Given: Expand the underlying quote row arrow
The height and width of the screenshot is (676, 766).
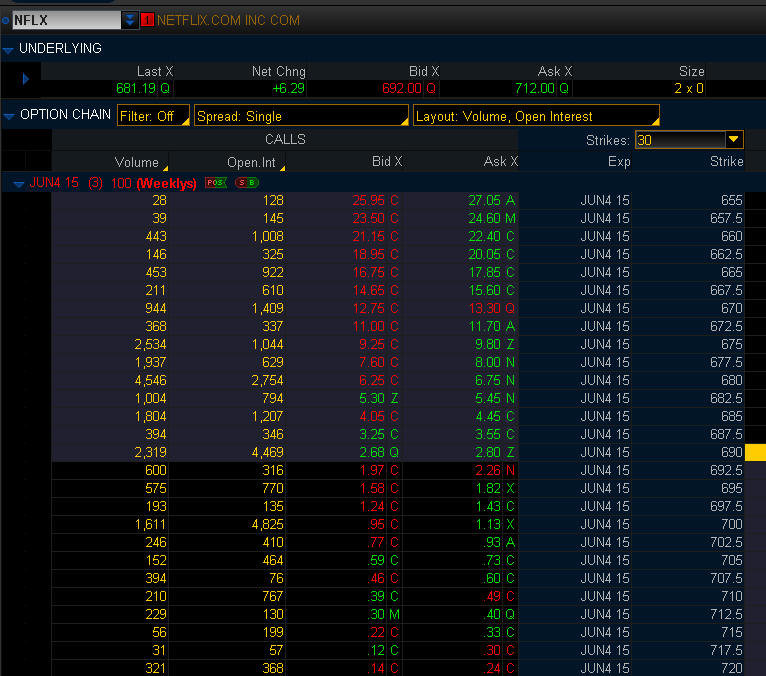Looking at the screenshot, I should point(26,79).
